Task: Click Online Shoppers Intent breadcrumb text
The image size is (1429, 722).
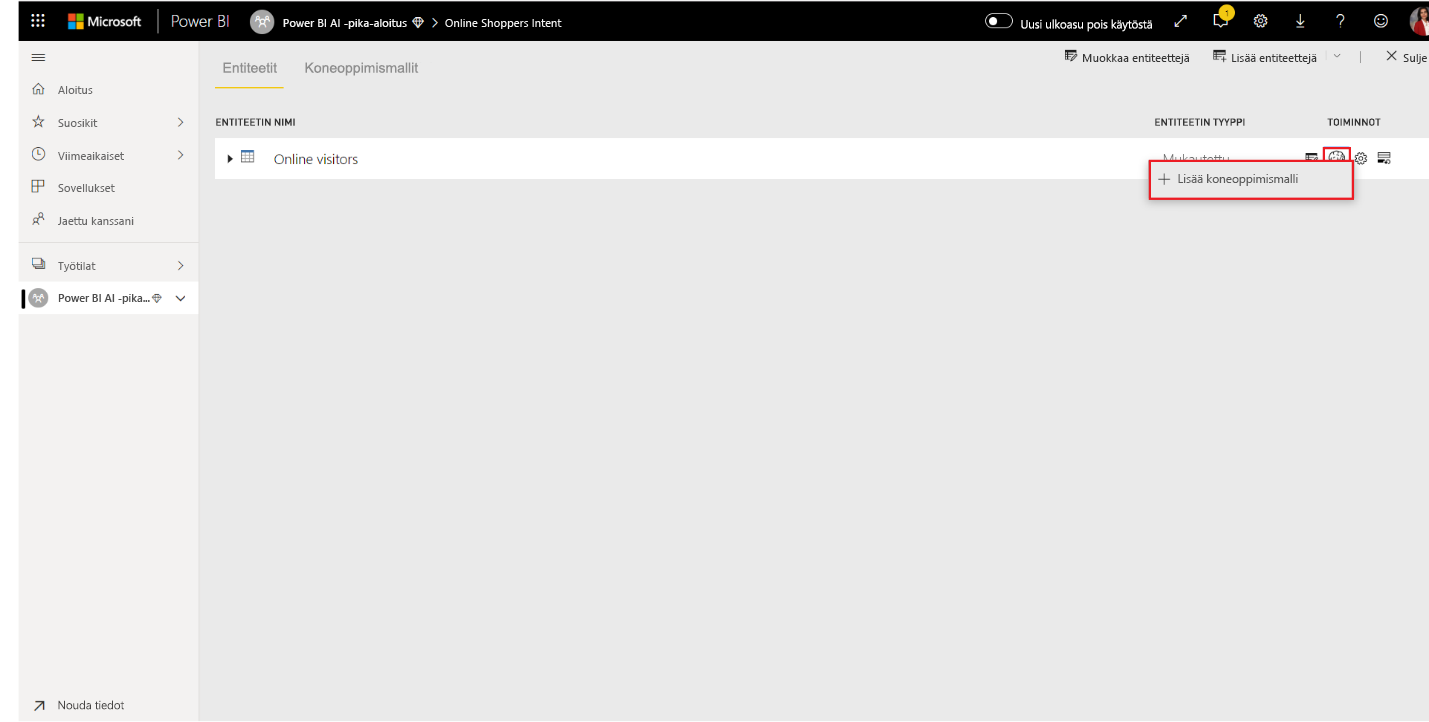Action: click(x=503, y=23)
